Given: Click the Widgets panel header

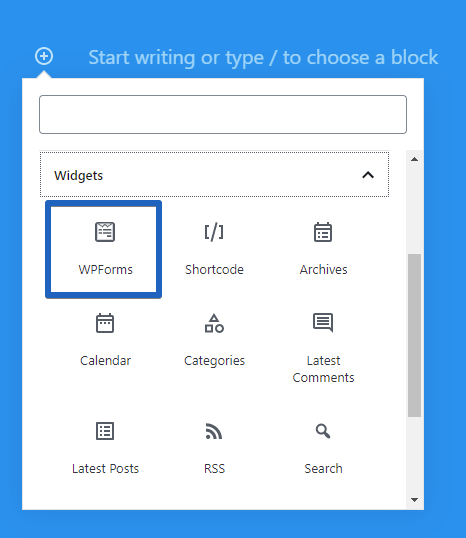Looking at the screenshot, I should coord(214,175).
